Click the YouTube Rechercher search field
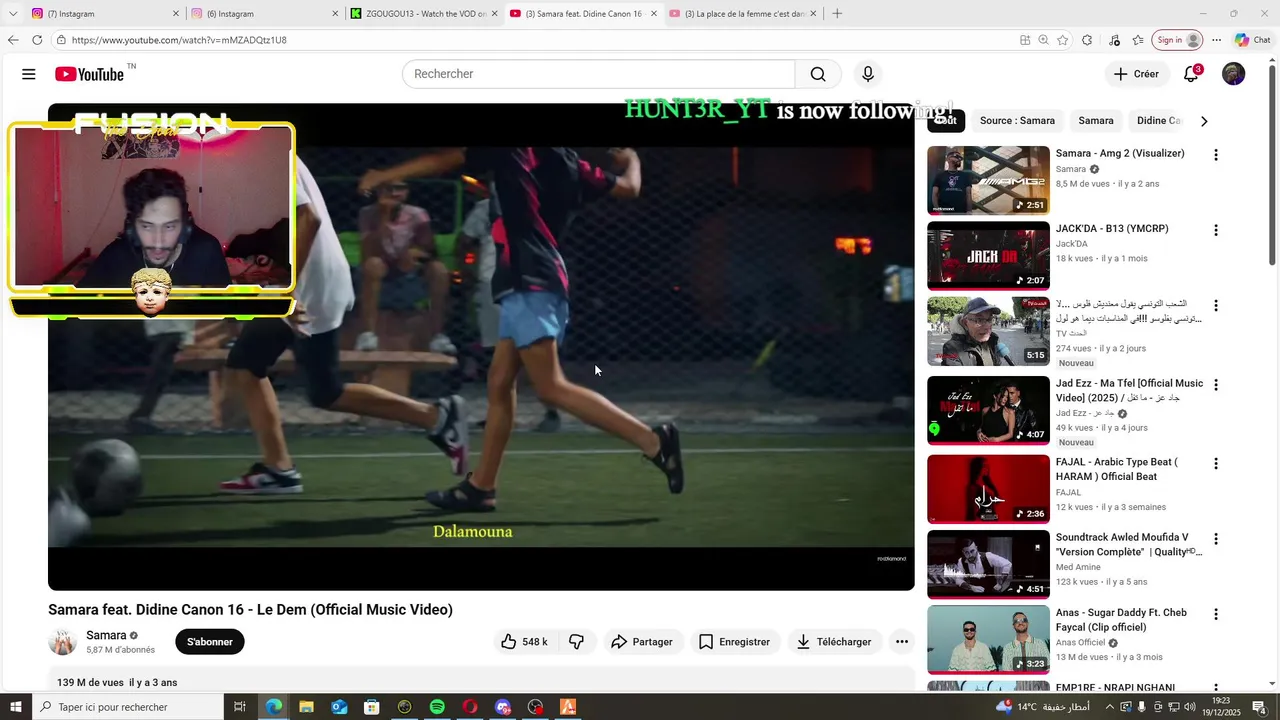Screen dimensions: 1280x720 (x=598, y=74)
